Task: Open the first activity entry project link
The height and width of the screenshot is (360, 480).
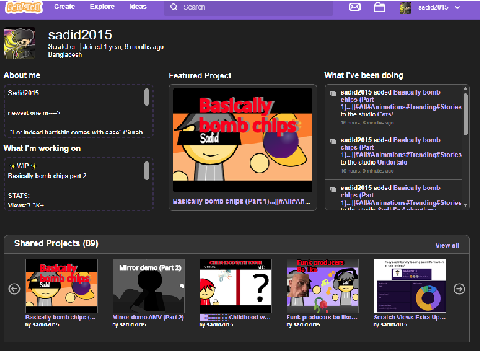Action: click(401, 100)
